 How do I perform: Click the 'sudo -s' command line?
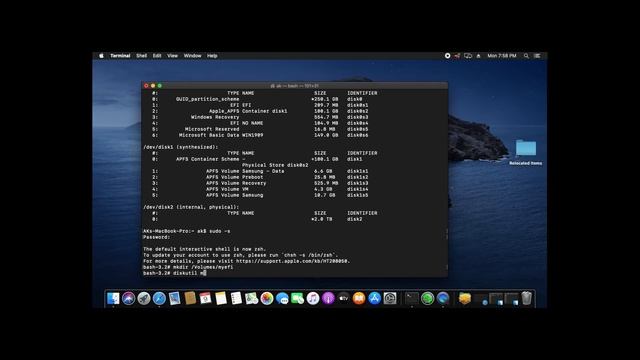click(187, 231)
